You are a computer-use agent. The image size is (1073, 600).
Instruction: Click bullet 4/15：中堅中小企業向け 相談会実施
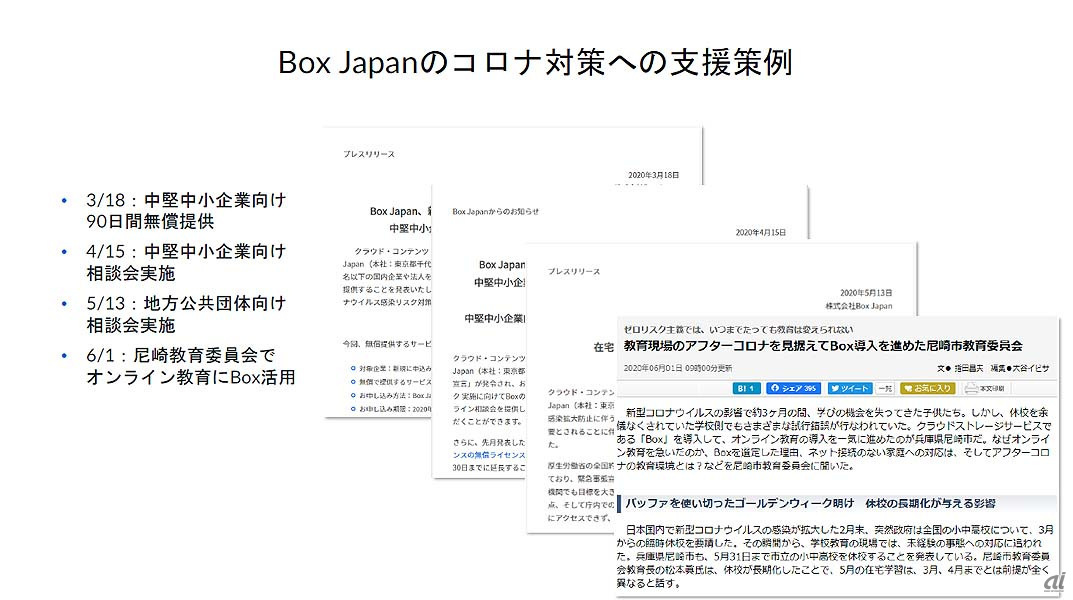point(185,262)
